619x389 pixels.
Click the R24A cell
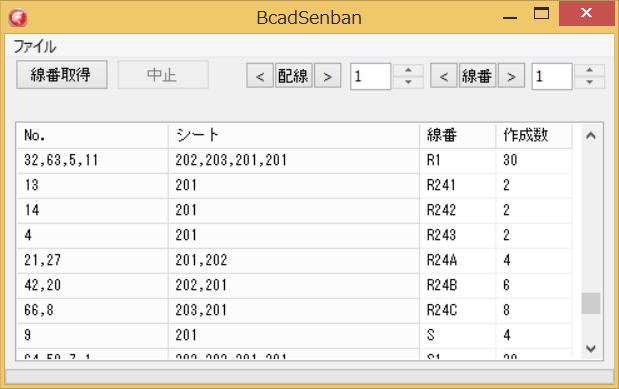(458, 261)
